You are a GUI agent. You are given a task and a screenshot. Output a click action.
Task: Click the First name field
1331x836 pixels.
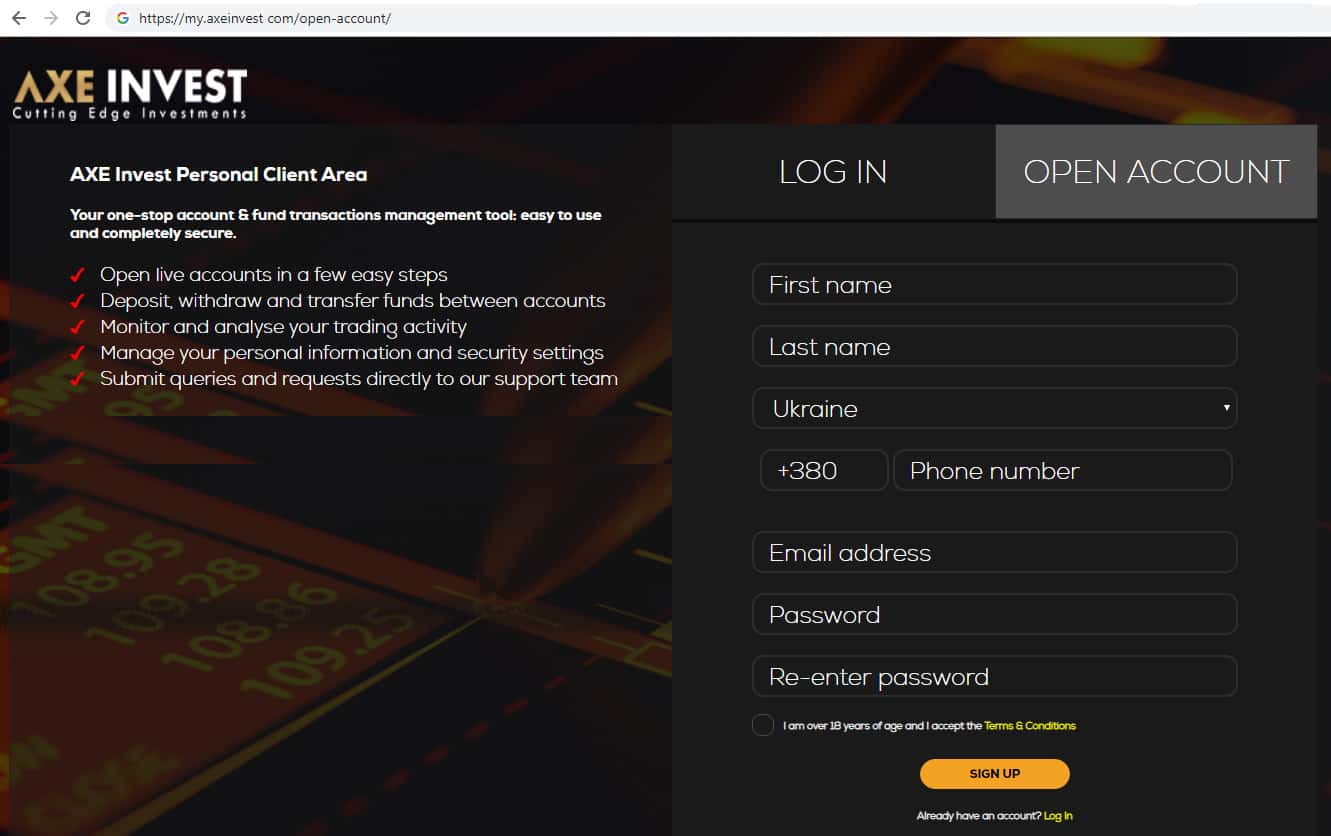[994, 285]
